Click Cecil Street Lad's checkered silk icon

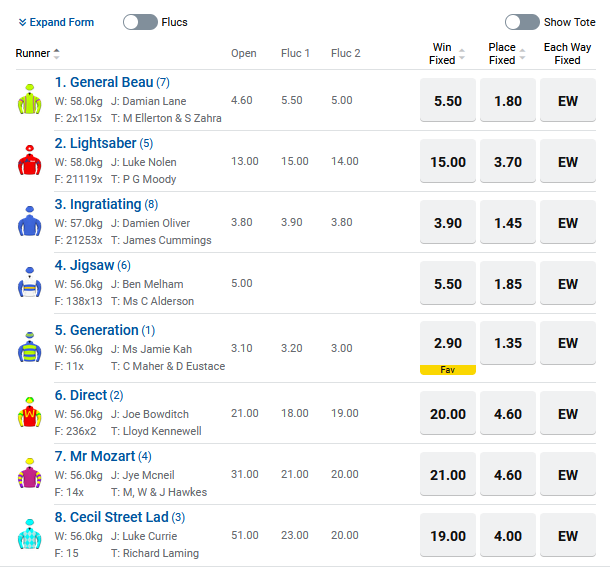(x=28, y=534)
